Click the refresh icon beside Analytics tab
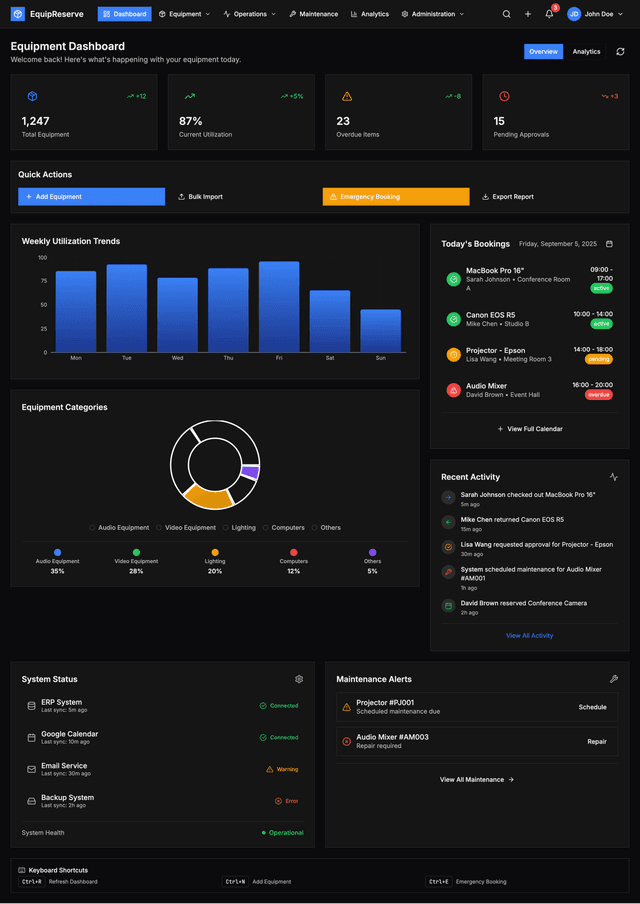Viewport: 640px width, 904px height. coord(620,52)
